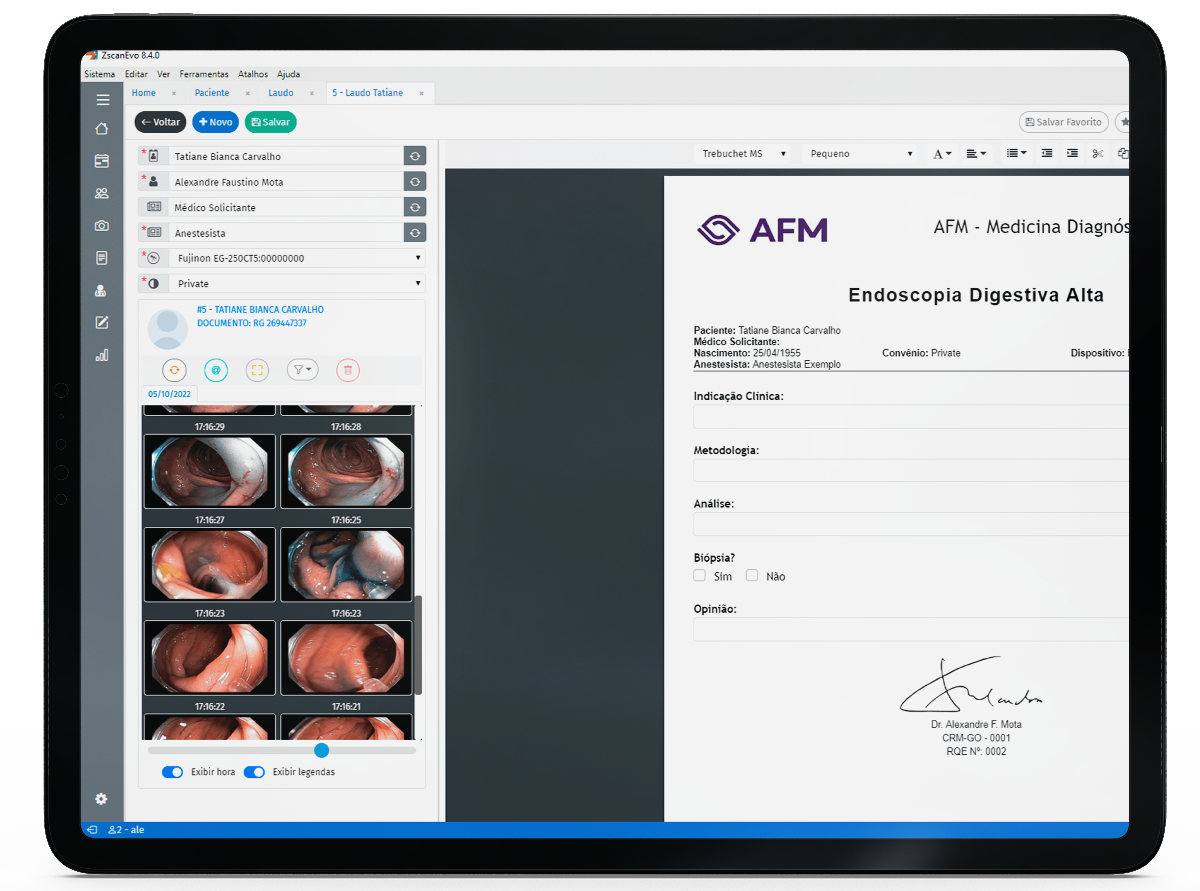The image size is (1200, 891).
Task: Toggle the Exibir hora switch
Action: click(173, 772)
